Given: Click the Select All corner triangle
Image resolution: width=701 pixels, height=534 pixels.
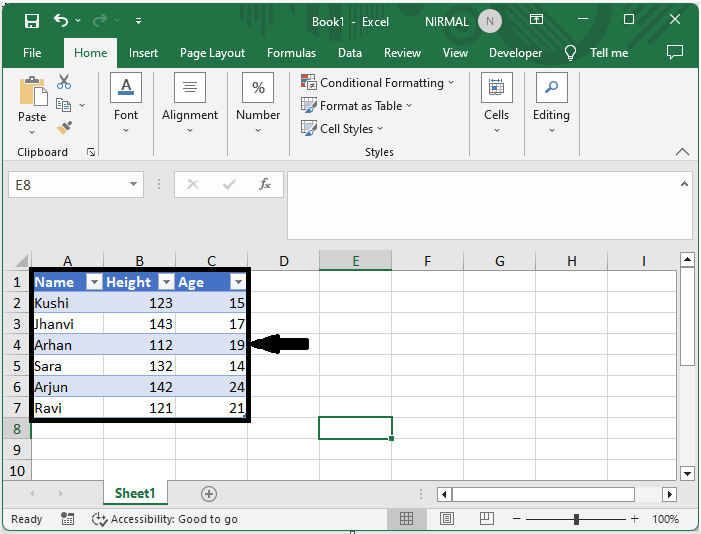Looking at the screenshot, I should click(x=21, y=260).
